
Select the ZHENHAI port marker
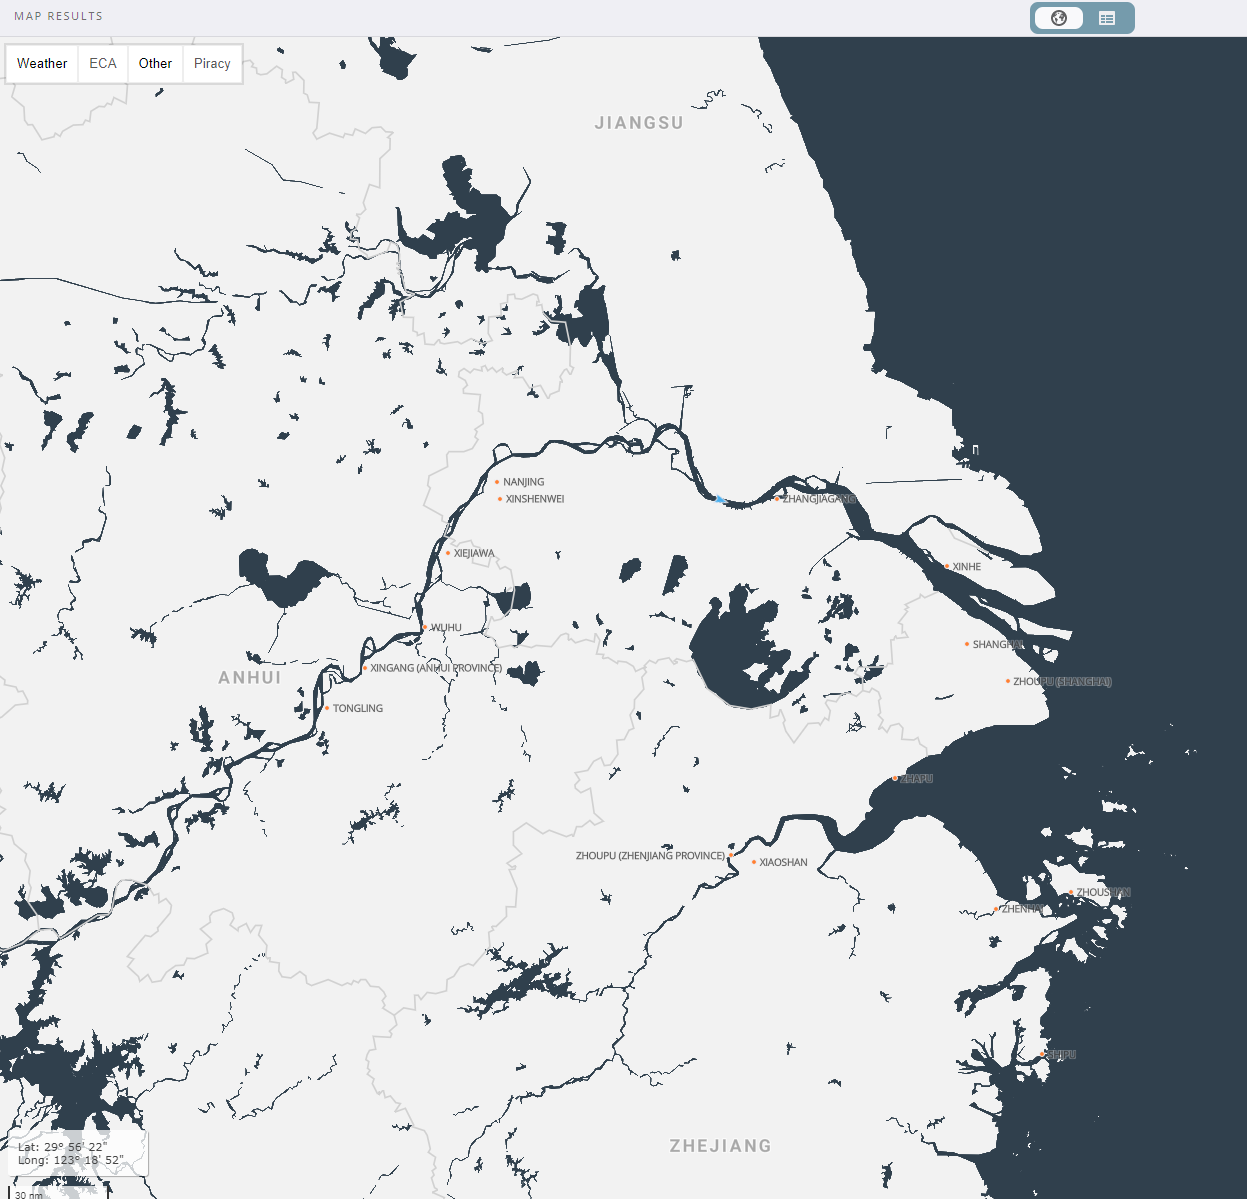[996, 909]
